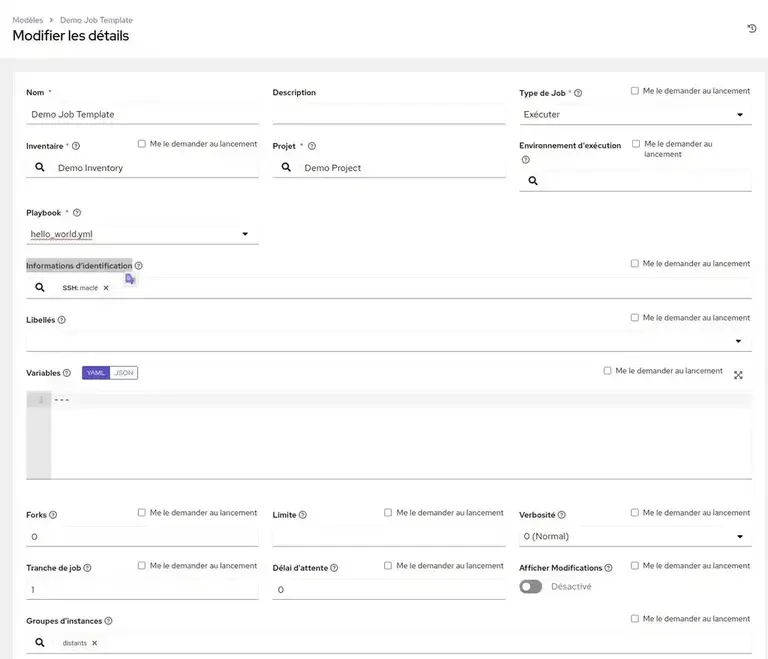Show help for the Playbook field
768x659 pixels.
pyautogui.click(x=77, y=213)
